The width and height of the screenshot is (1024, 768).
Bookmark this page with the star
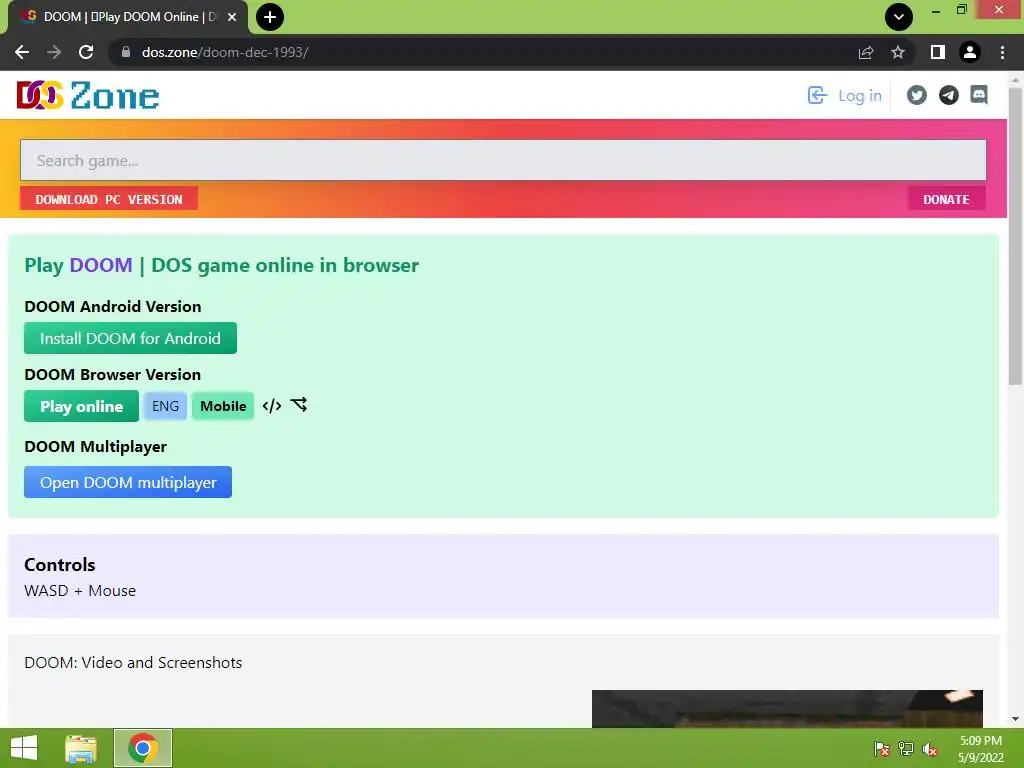coord(898,52)
